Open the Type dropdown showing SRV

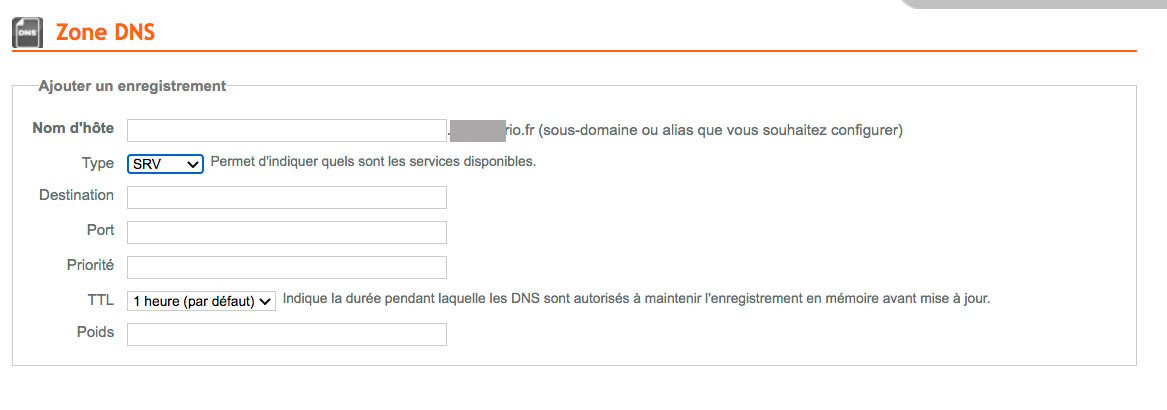click(165, 164)
